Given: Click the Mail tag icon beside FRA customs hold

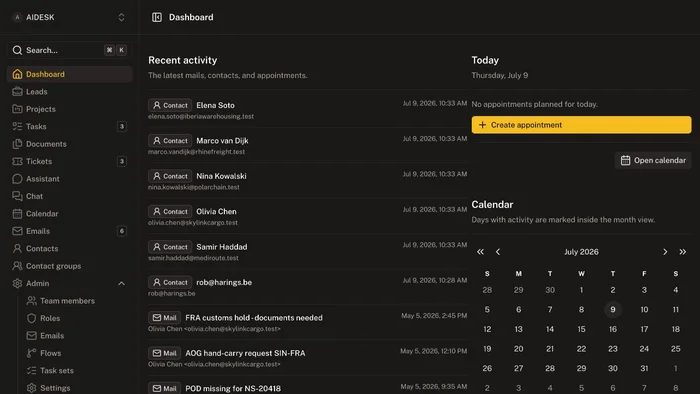Looking at the screenshot, I should [x=157, y=318].
